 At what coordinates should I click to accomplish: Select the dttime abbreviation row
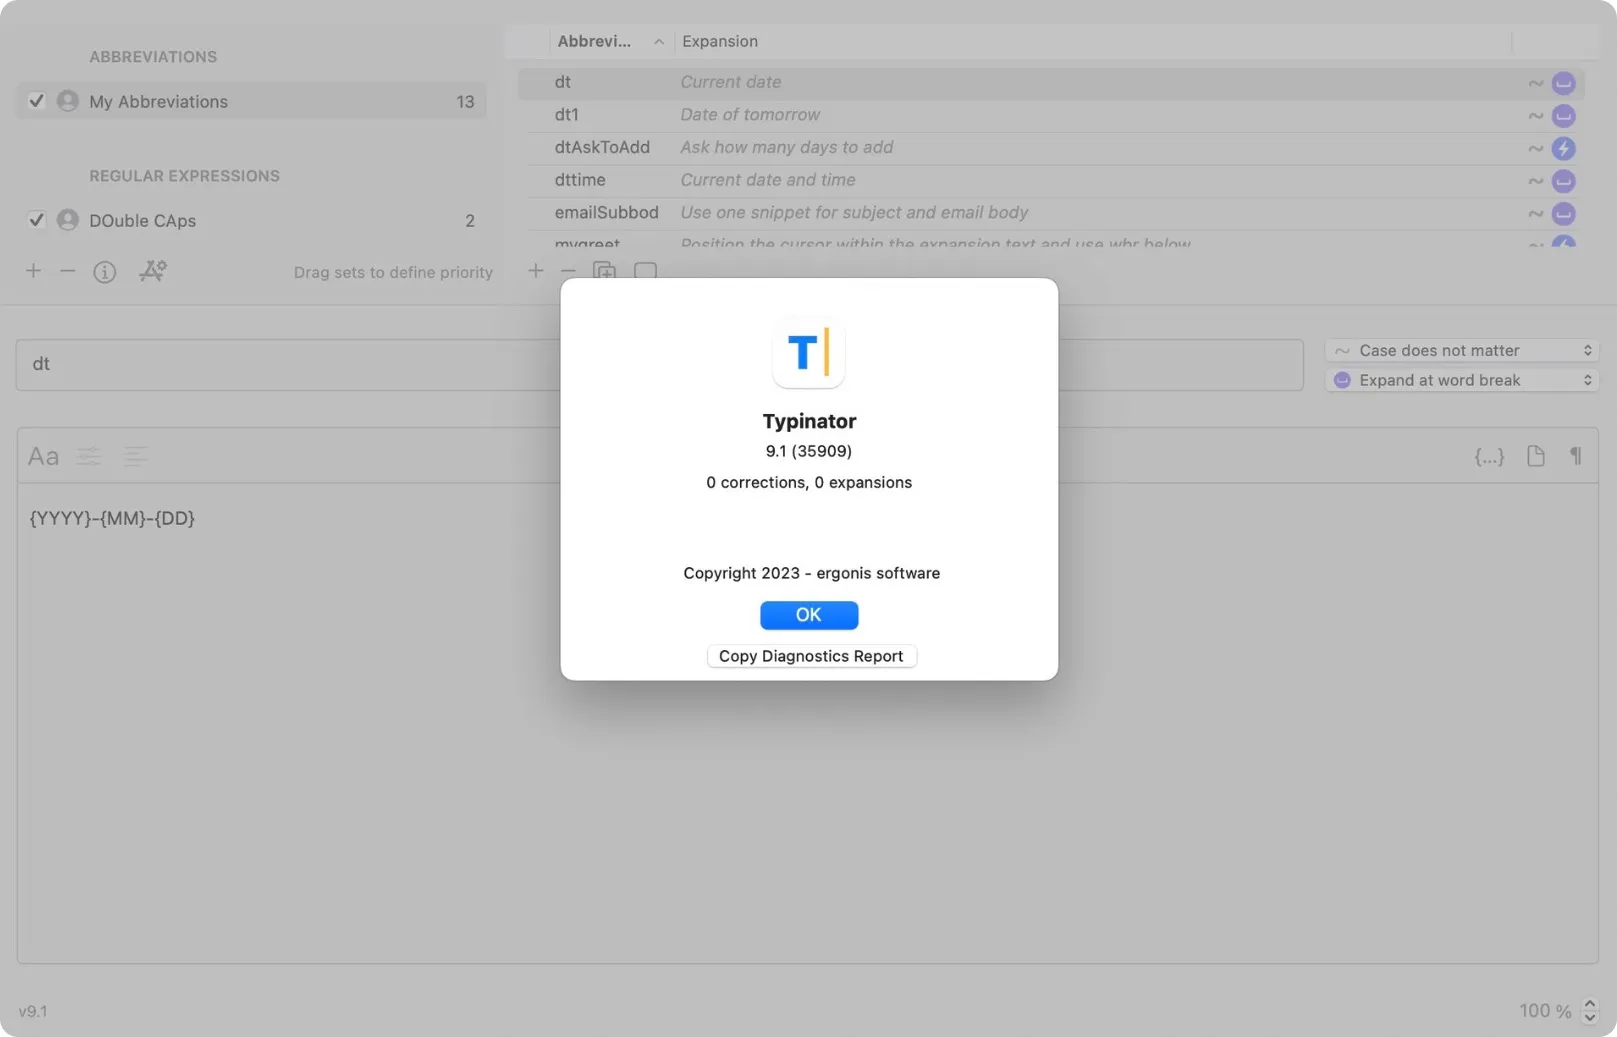(1051, 181)
